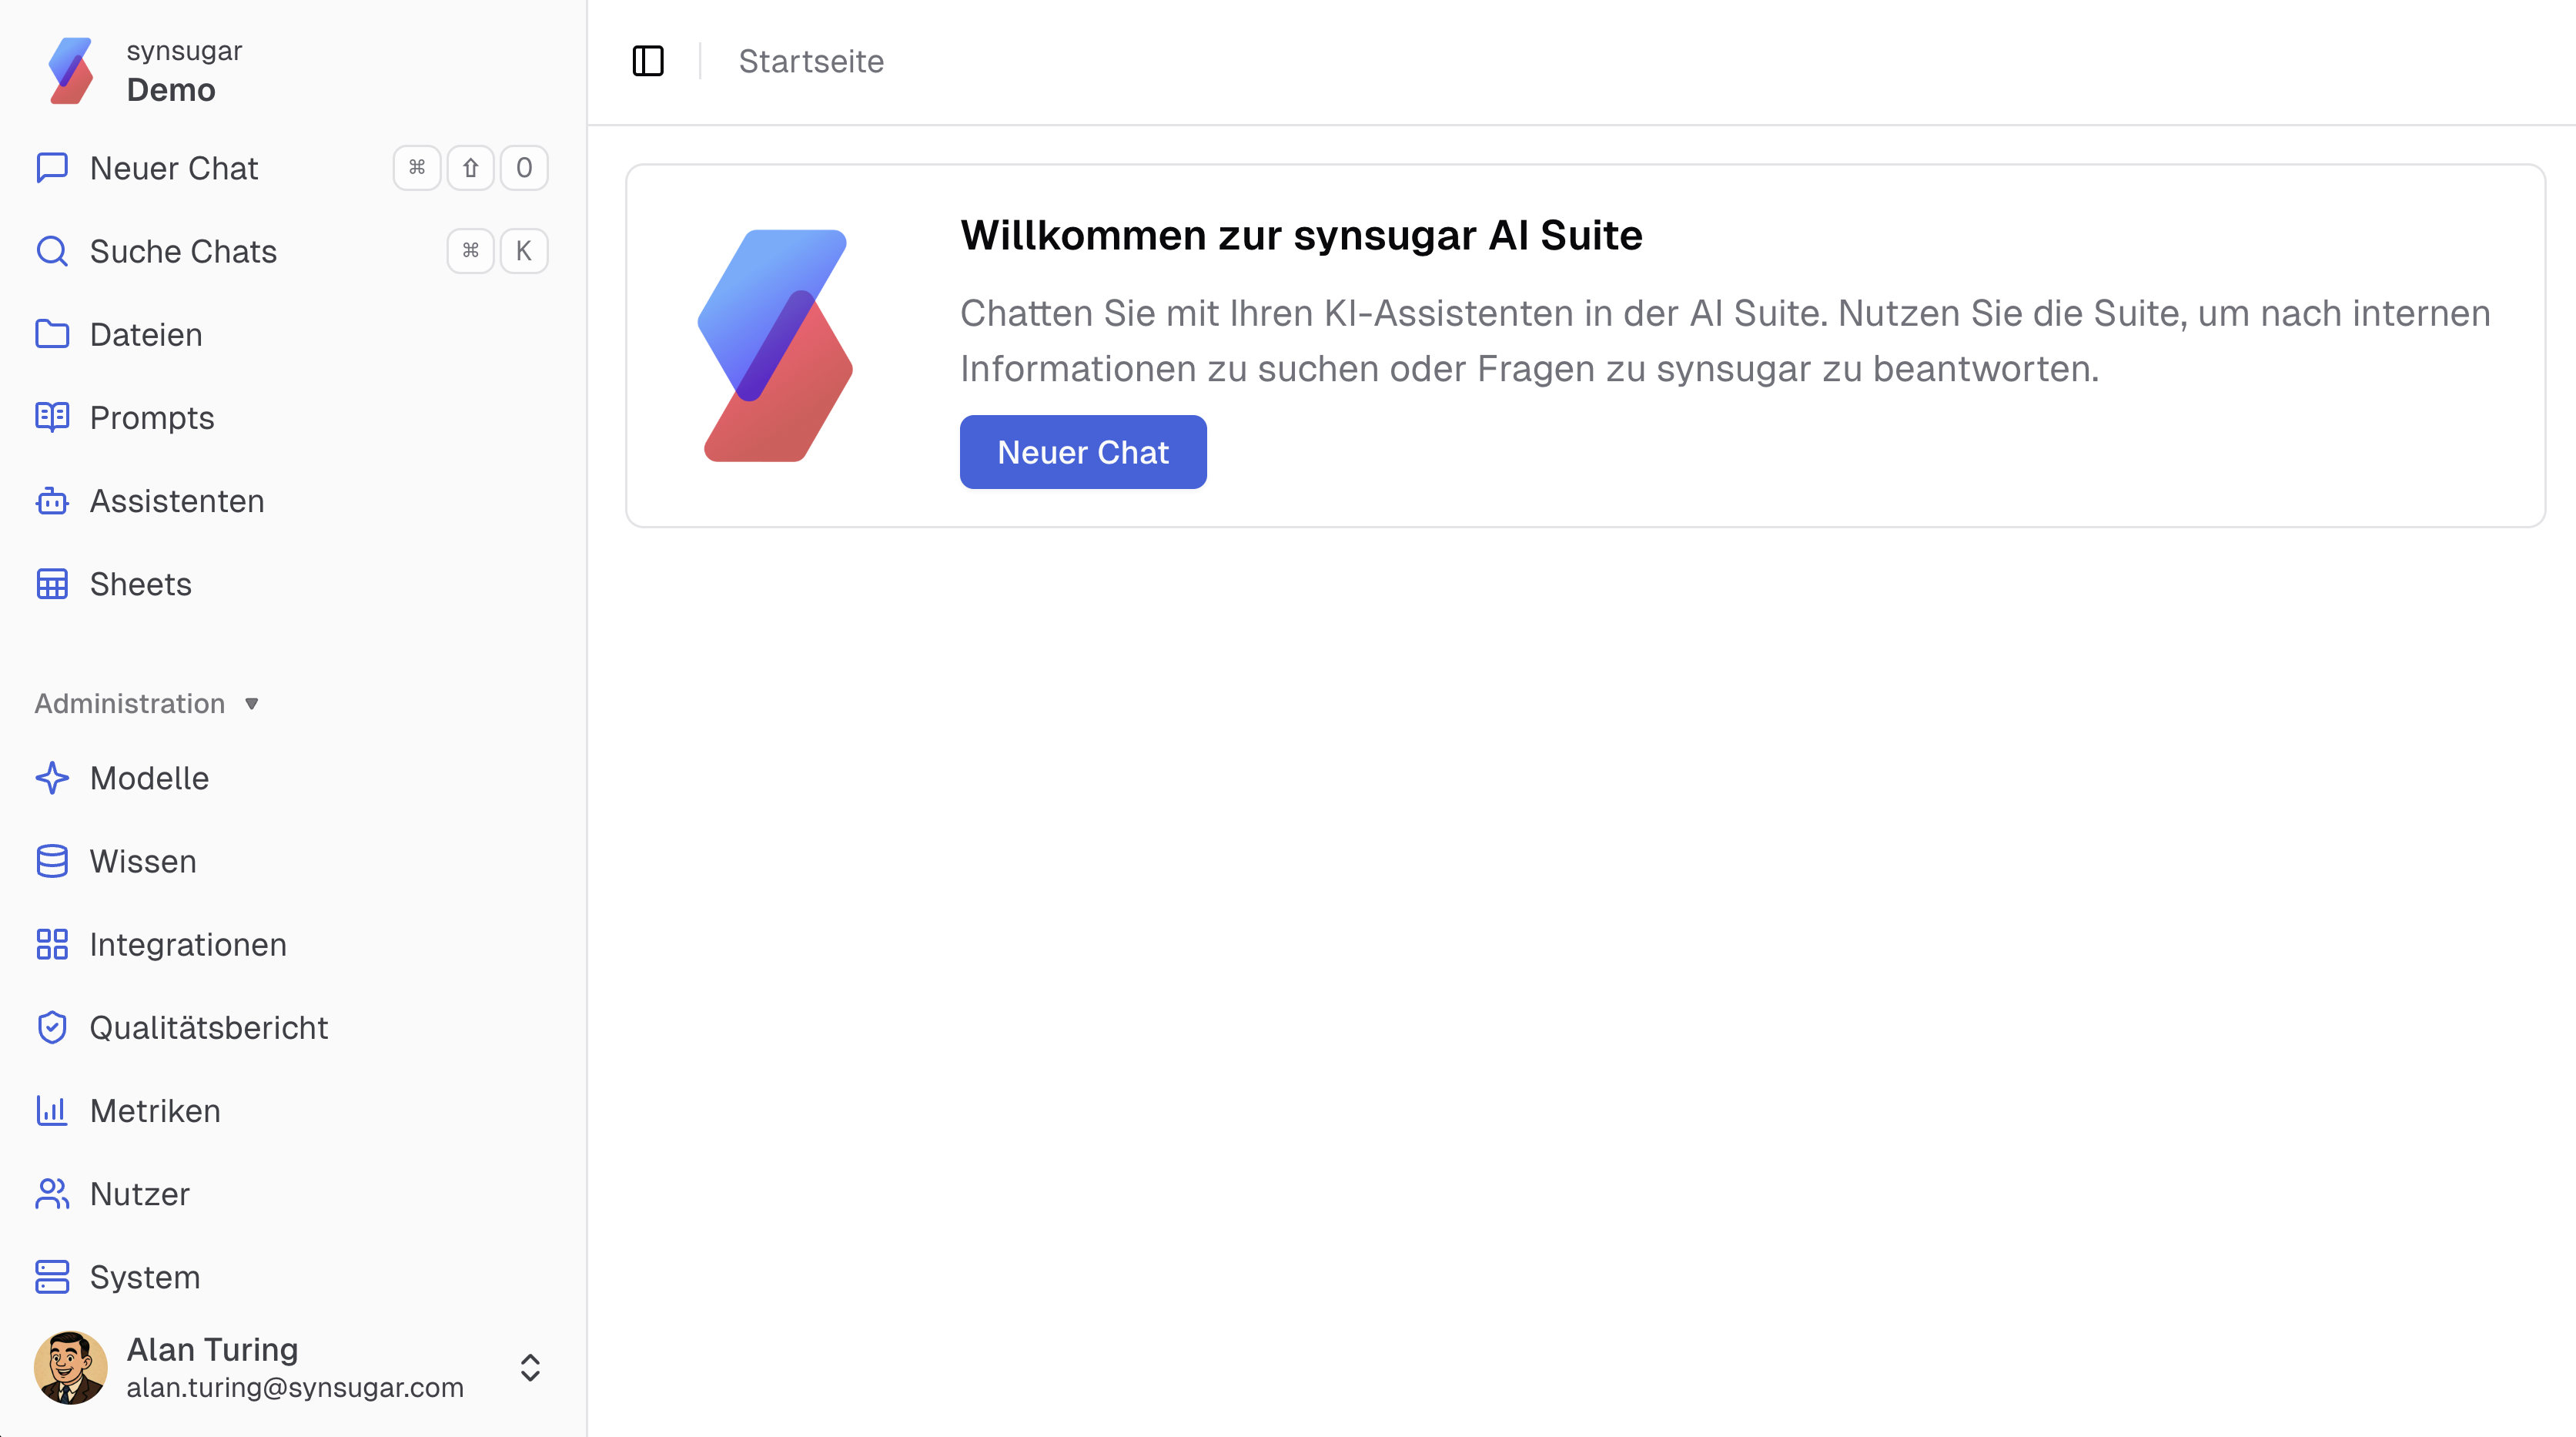Image resolution: width=2576 pixels, height=1437 pixels.
Task: Open the Startseite breadcrumb
Action: coord(811,61)
